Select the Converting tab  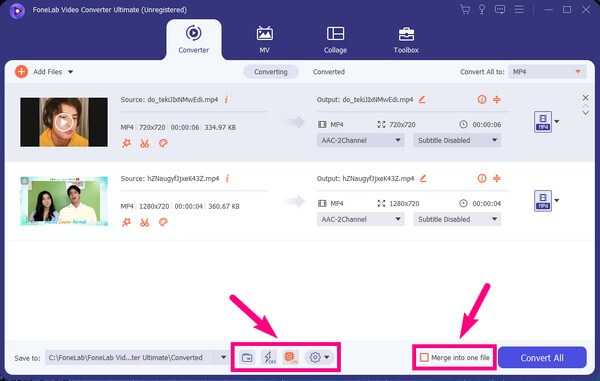pos(271,72)
